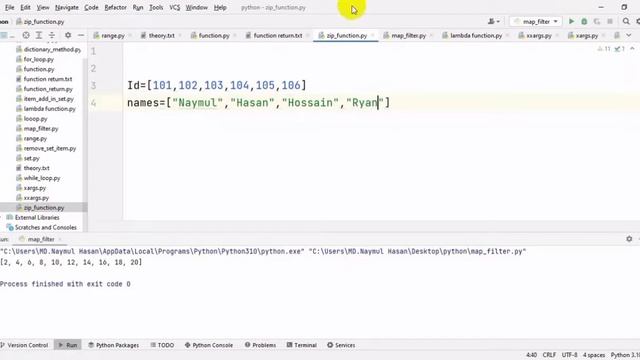
Task: Show hidden editor tabs dropdown arrow
Action: [x=629, y=36]
